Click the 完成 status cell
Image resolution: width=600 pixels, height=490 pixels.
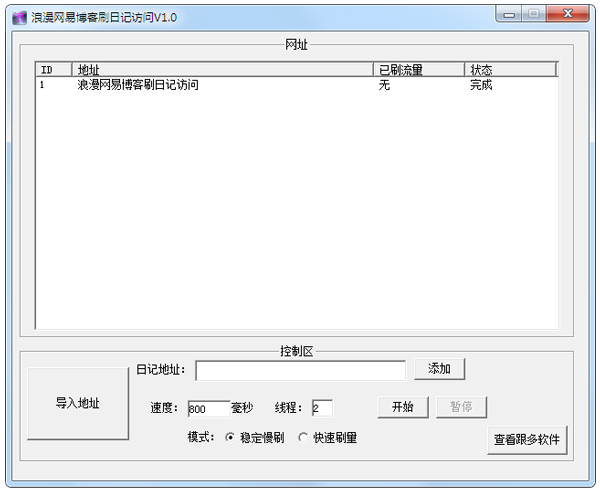(481, 85)
